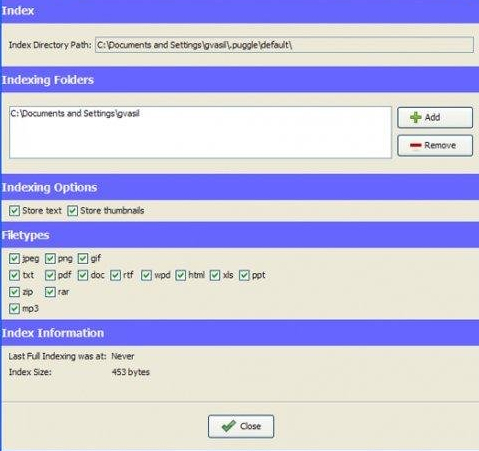This screenshot has width=479, height=451.
Task: Uncheck the gif filetype
Action: point(83,258)
